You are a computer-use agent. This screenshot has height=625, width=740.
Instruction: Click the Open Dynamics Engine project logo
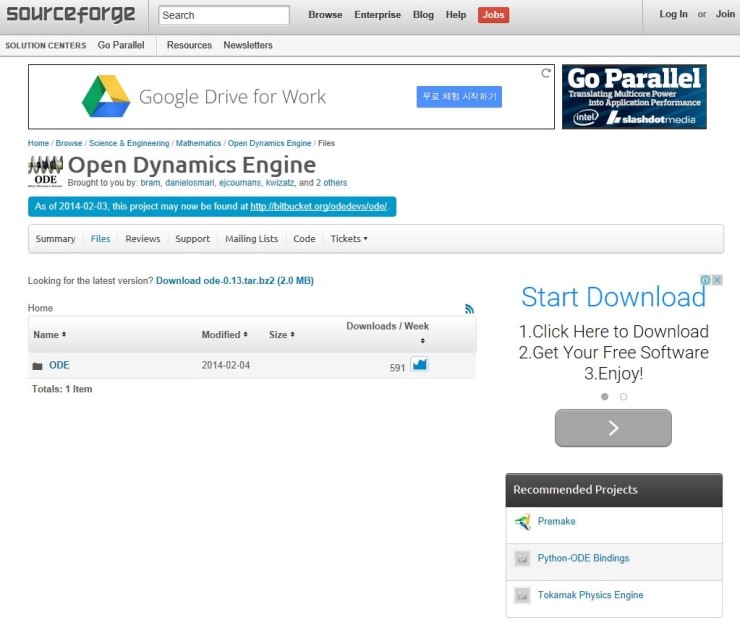click(x=45, y=171)
